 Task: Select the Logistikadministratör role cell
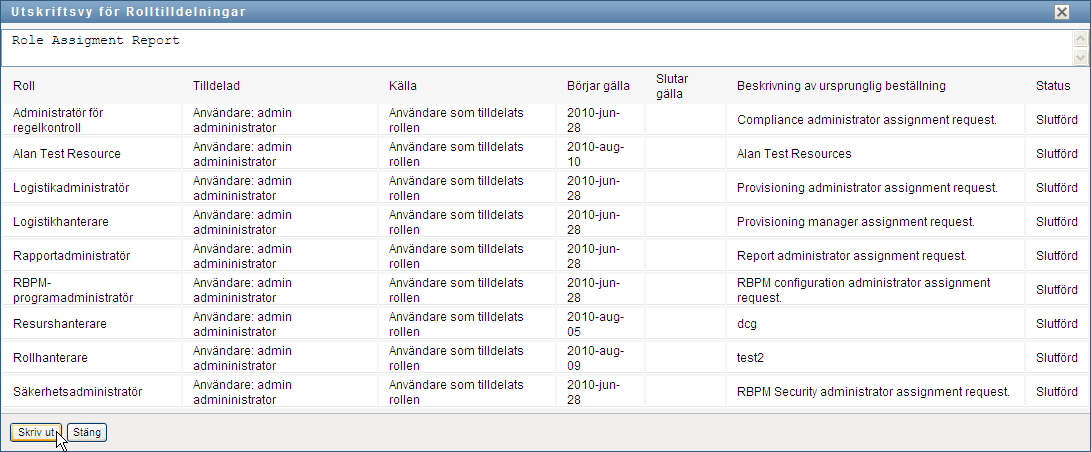pos(91,188)
